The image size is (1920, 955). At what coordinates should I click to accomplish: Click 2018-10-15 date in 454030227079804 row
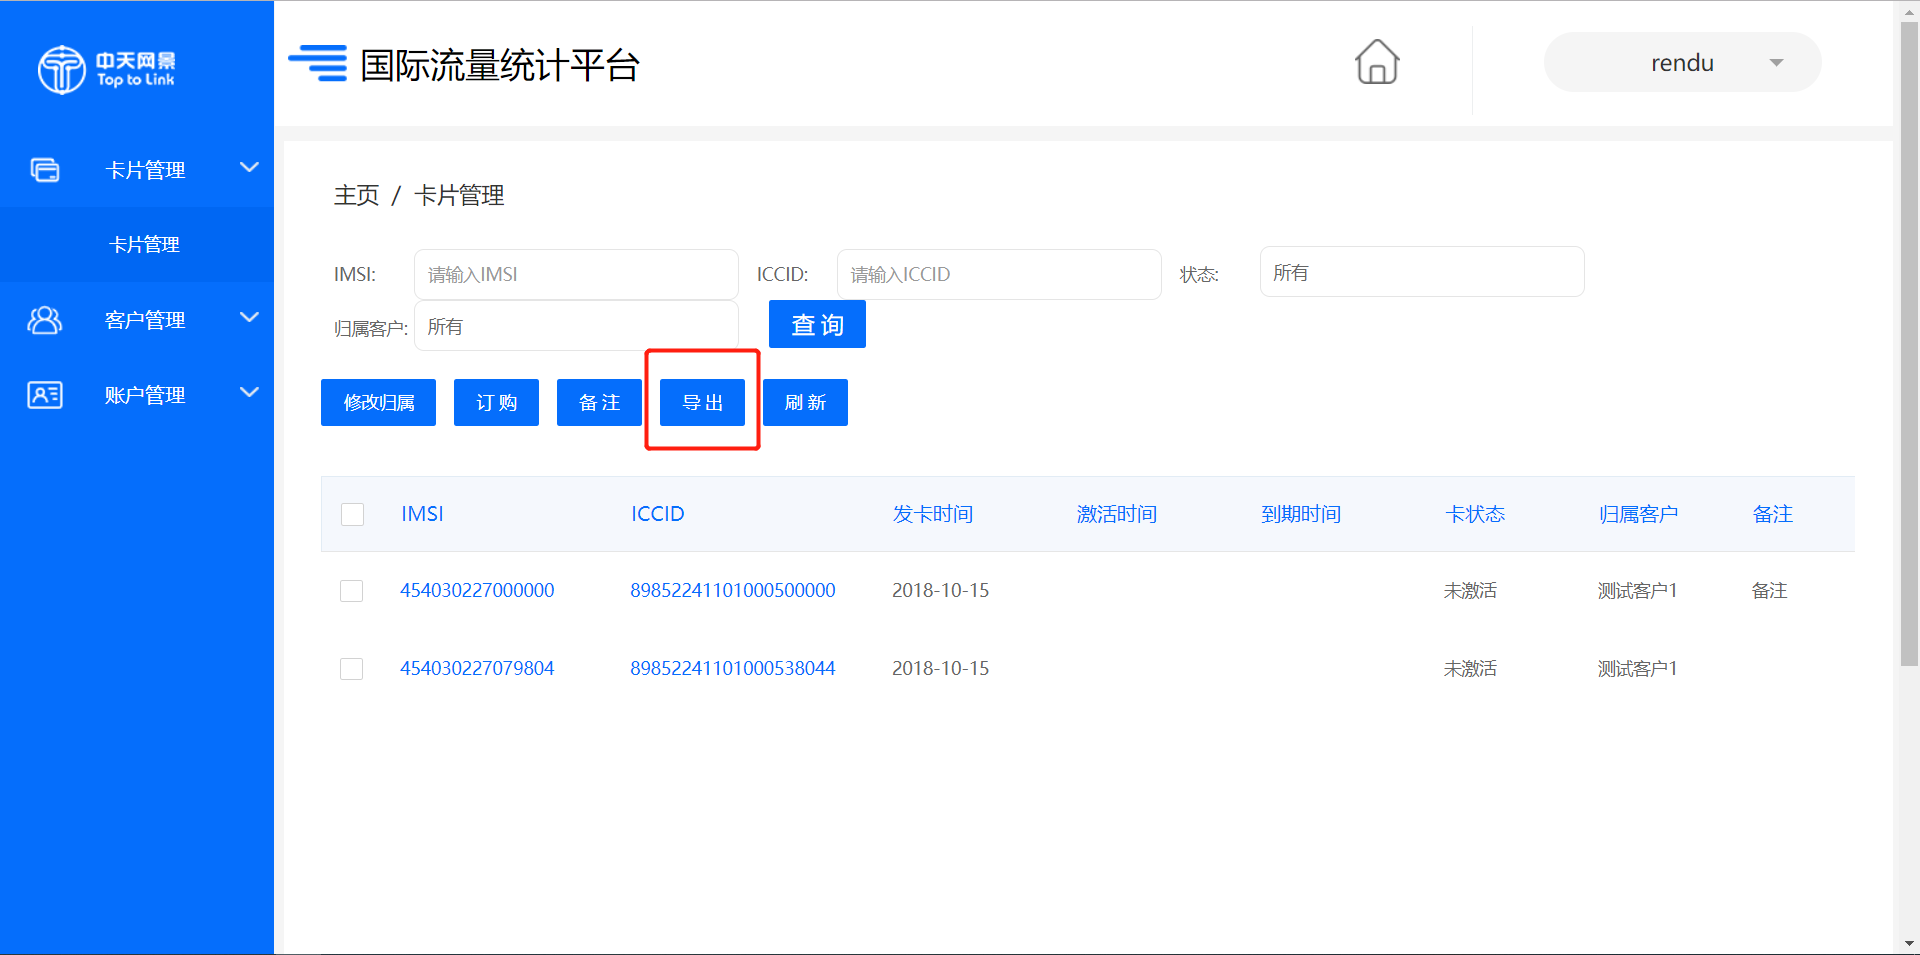click(x=940, y=669)
